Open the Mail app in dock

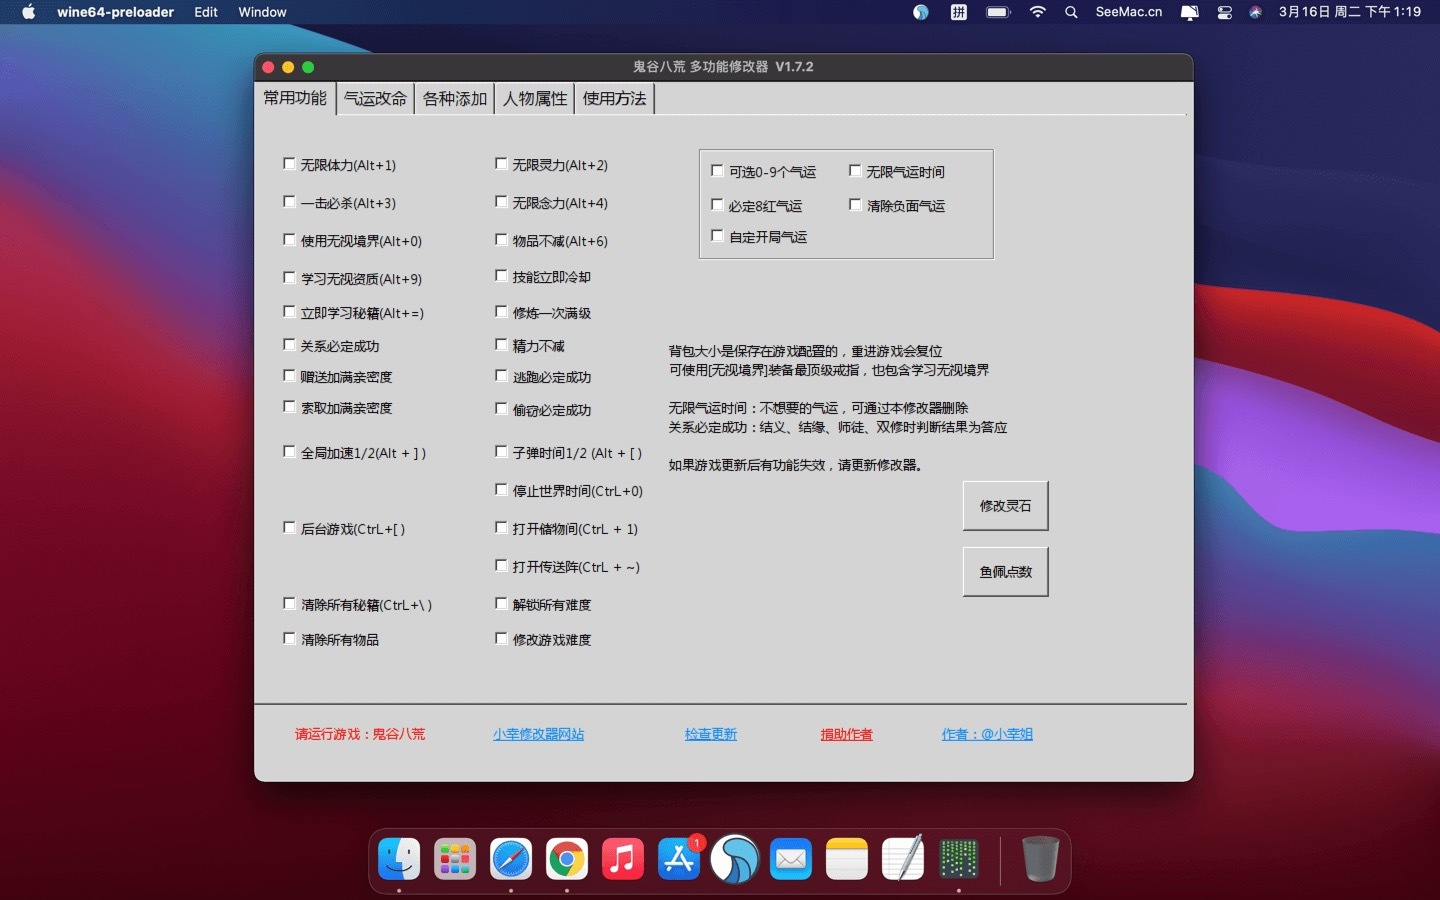[x=791, y=859]
